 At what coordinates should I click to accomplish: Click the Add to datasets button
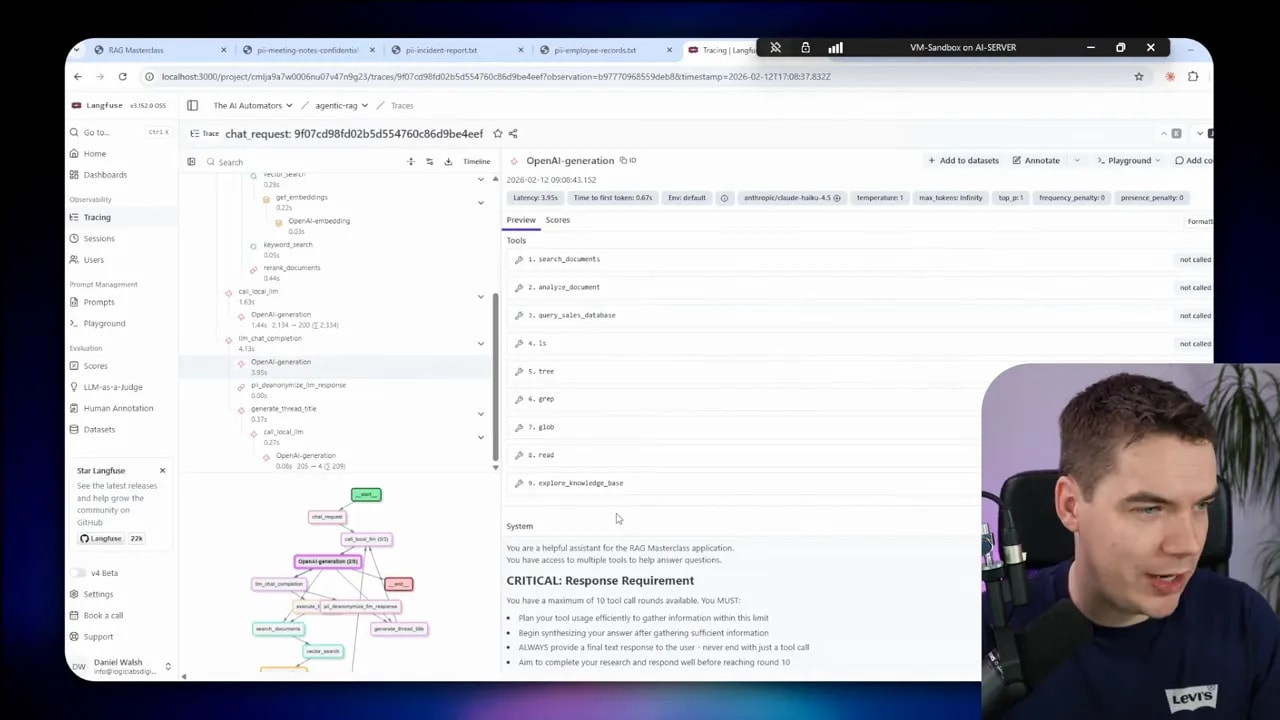pos(962,160)
